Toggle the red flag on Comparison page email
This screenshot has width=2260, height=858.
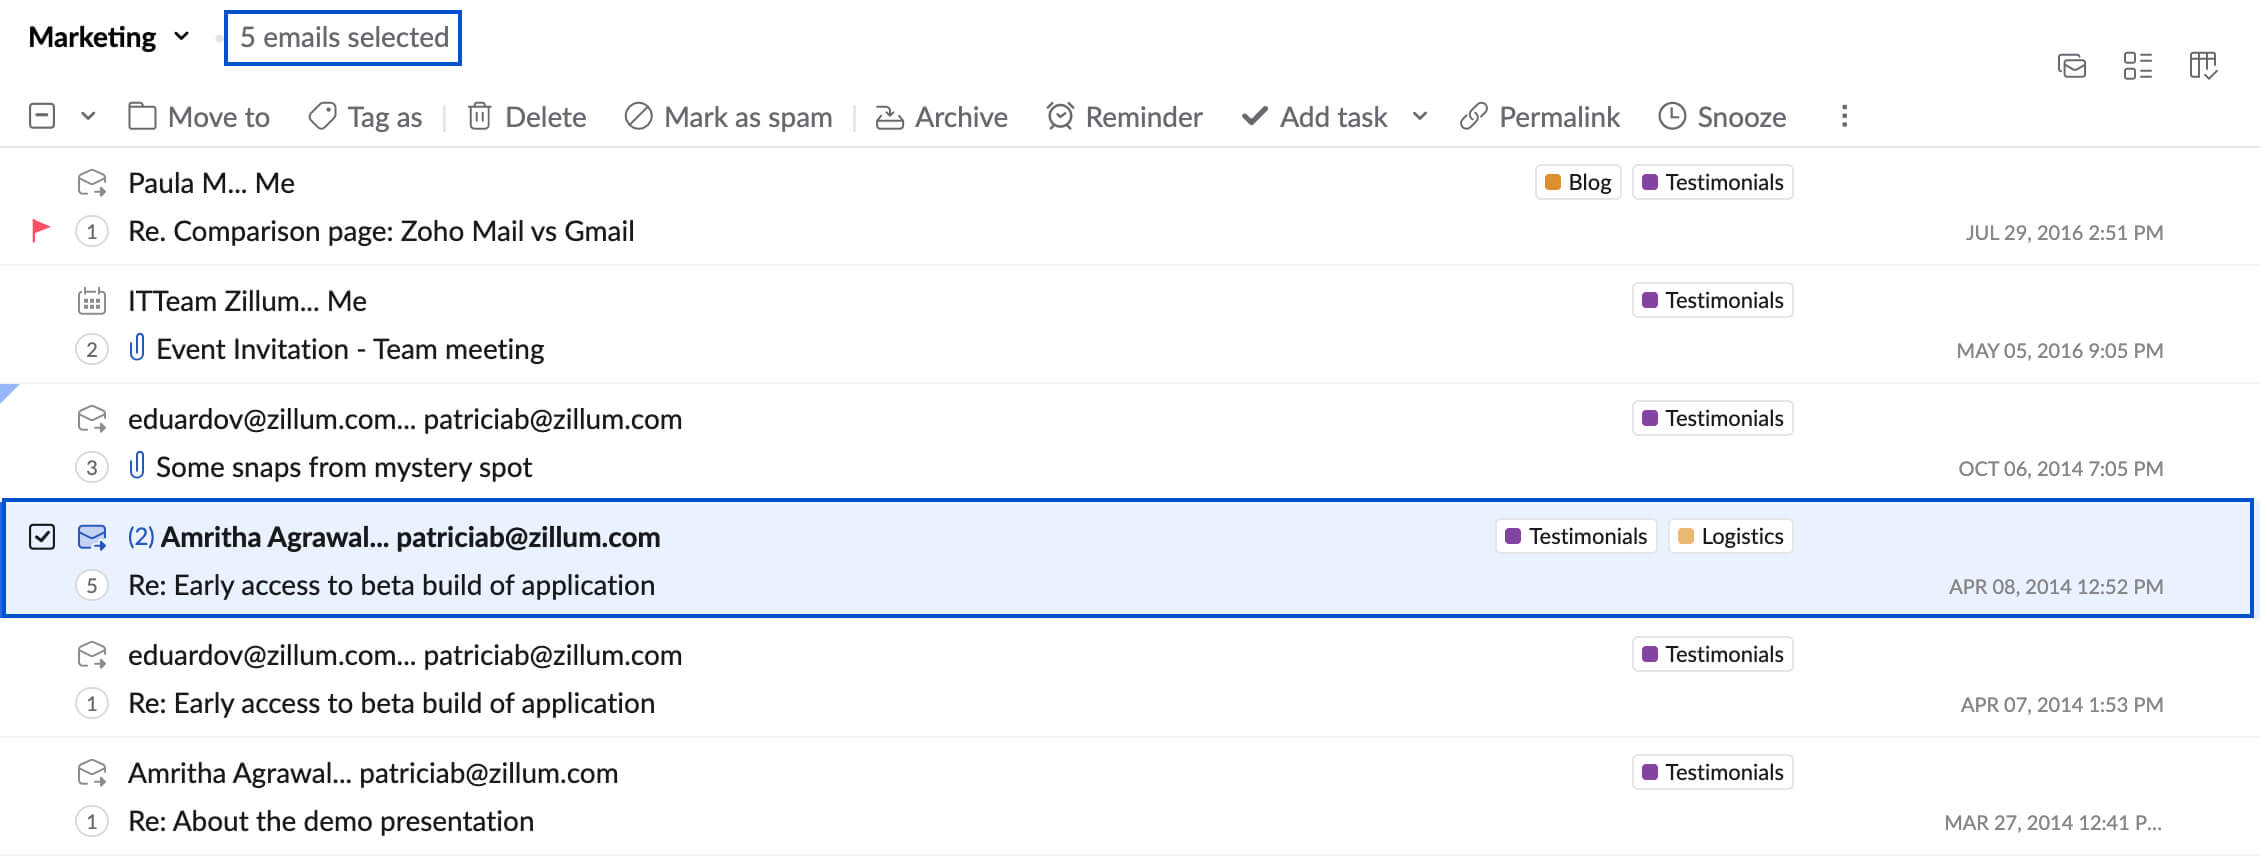[41, 231]
